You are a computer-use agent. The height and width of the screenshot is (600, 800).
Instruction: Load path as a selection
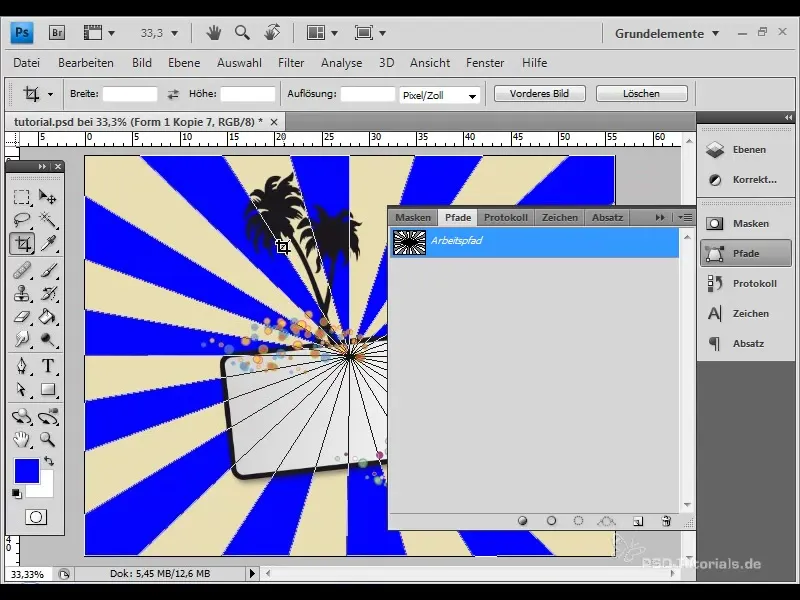tap(578, 521)
